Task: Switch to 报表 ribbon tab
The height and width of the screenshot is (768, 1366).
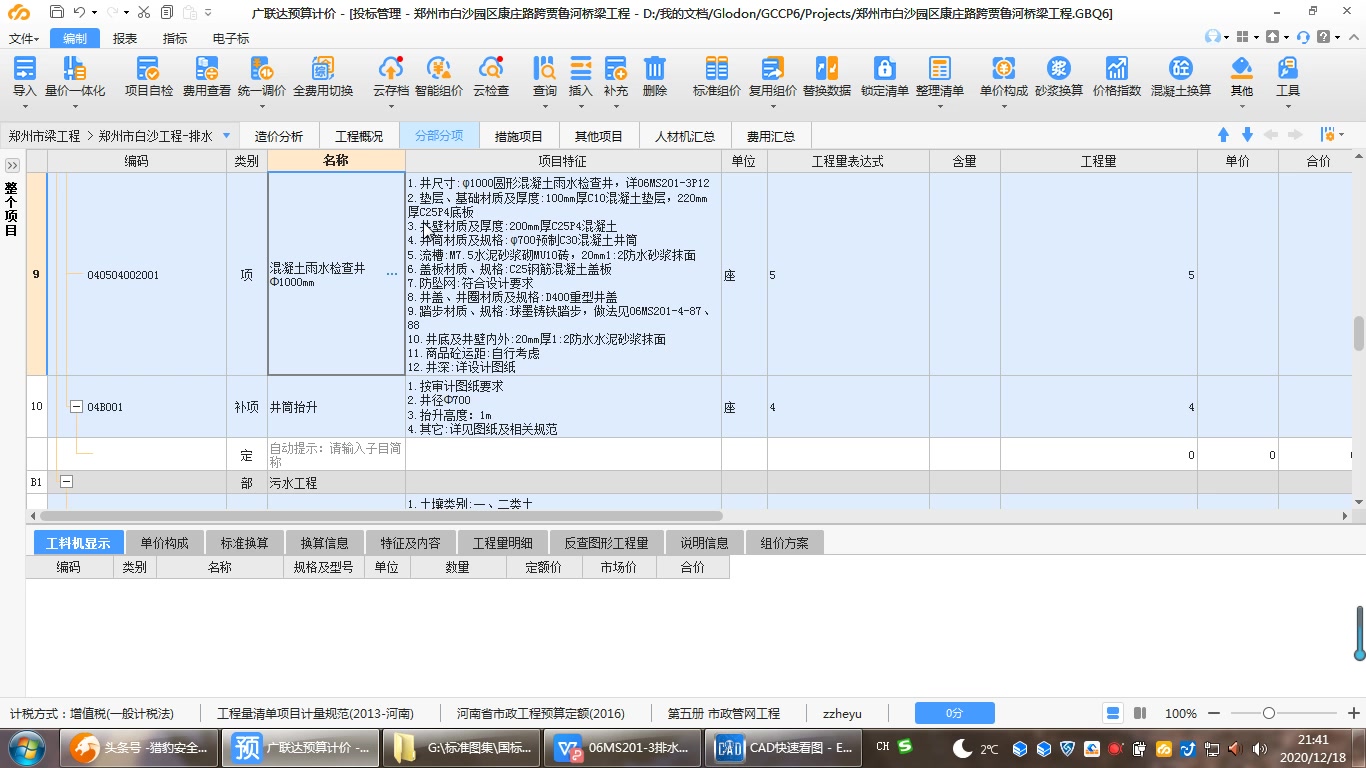Action: click(x=125, y=38)
